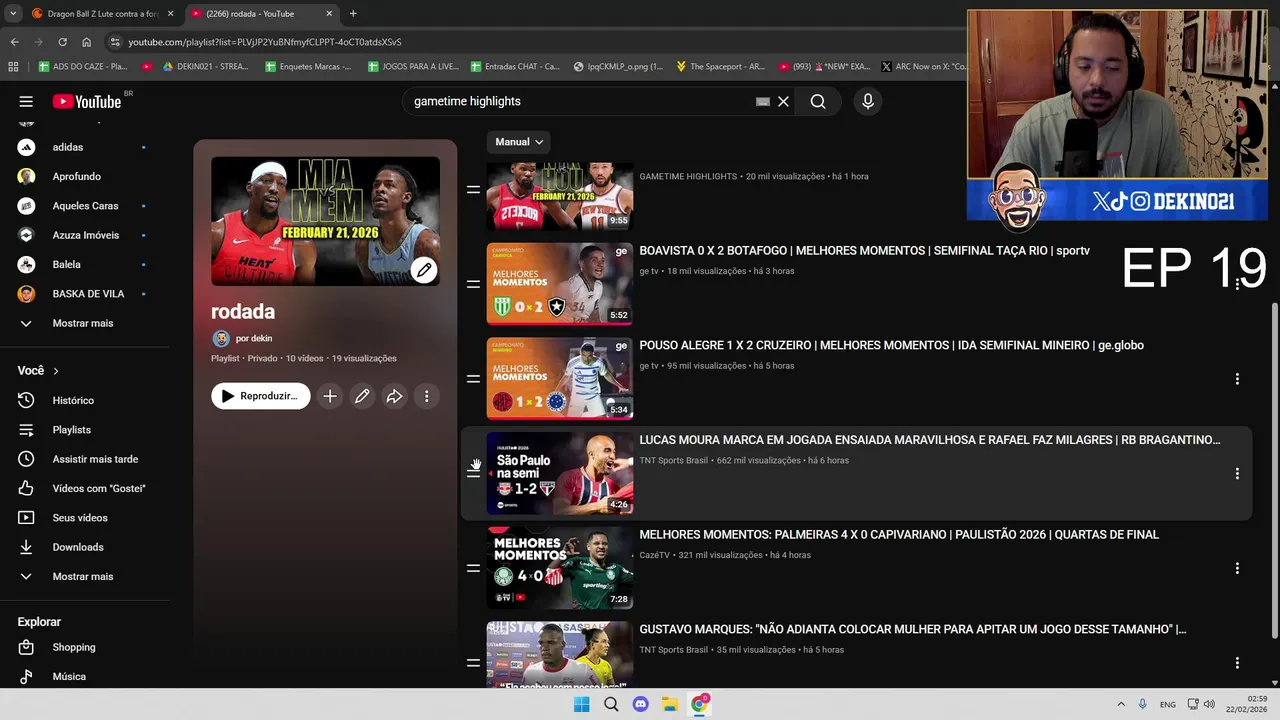Play the playlist with Reproduzir button

tap(260, 396)
